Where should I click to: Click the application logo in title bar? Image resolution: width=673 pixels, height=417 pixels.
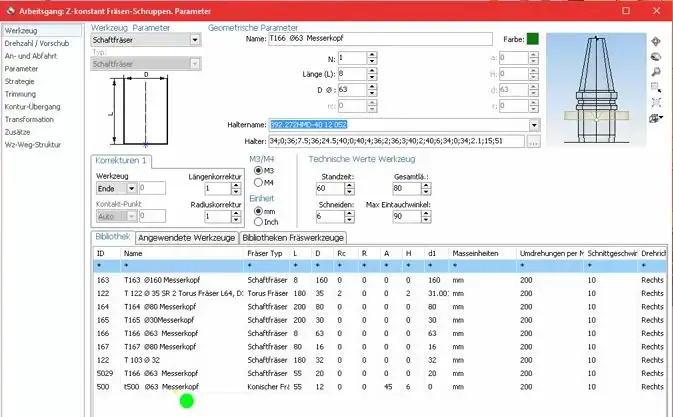[x=10, y=9]
